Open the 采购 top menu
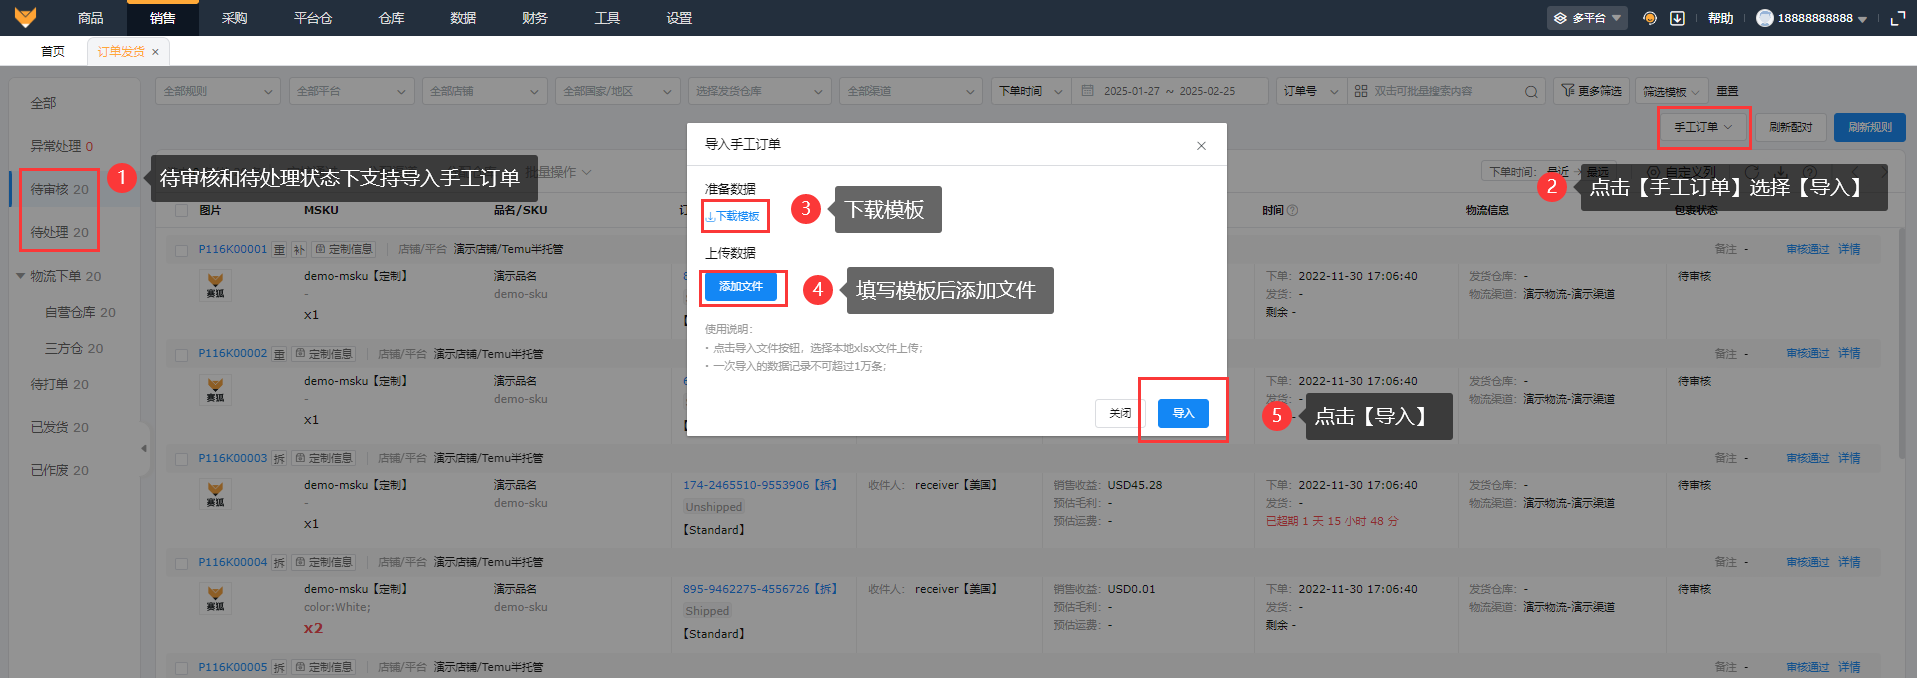 235,18
